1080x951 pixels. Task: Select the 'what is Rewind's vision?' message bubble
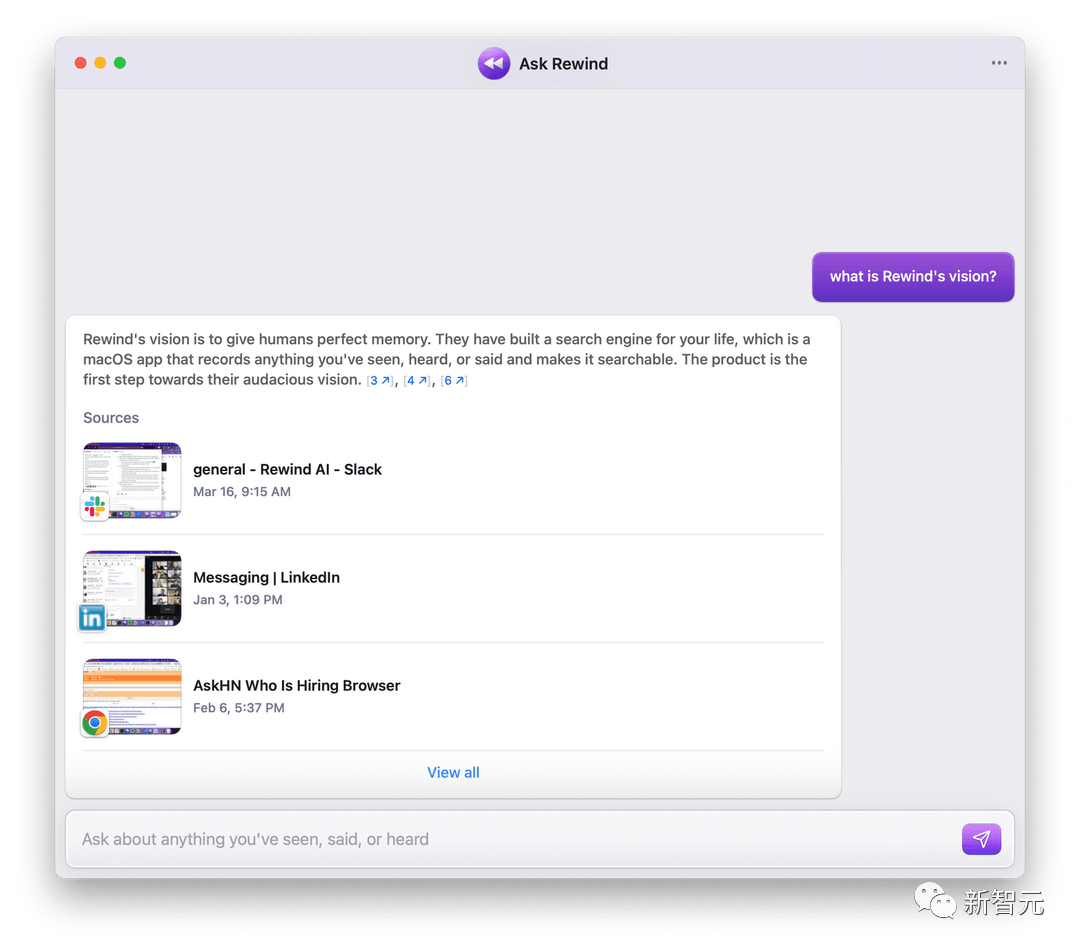[x=913, y=277]
